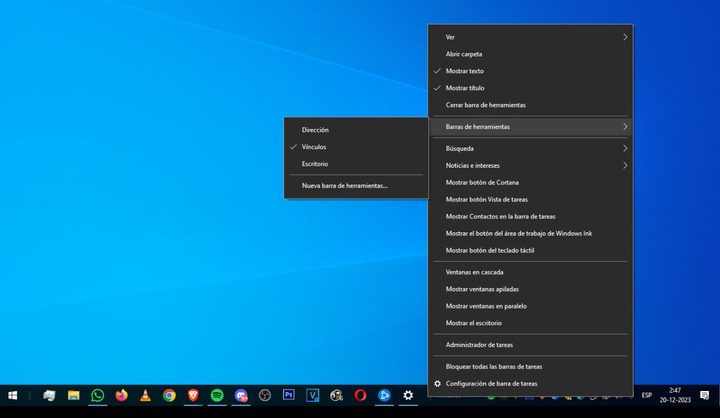The height and width of the screenshot is (418, 720).
Task: Open WhatsApp from the taskbar
Action: point(97,396)
